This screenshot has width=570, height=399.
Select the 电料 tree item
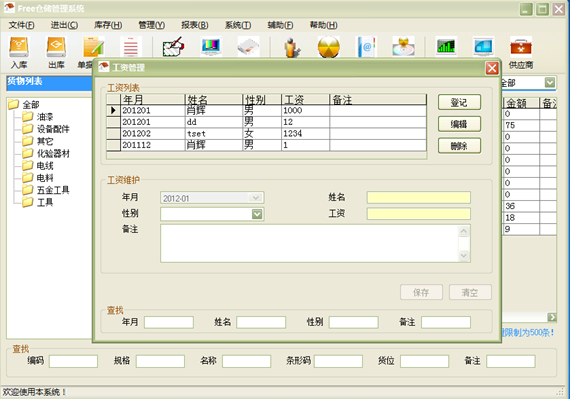click(x=45, y=178)
